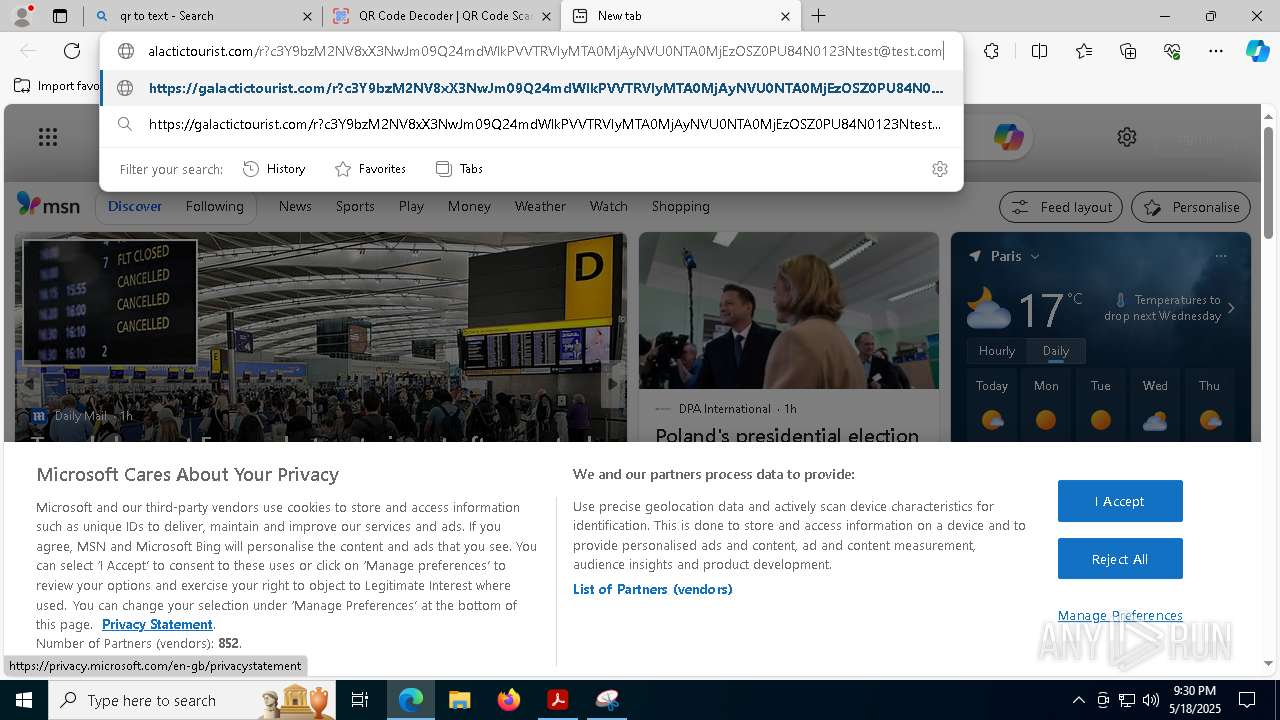This screenshot has width=1280, height=720.
Task: Open the Windows Start menu
Action: coord(23,700)
